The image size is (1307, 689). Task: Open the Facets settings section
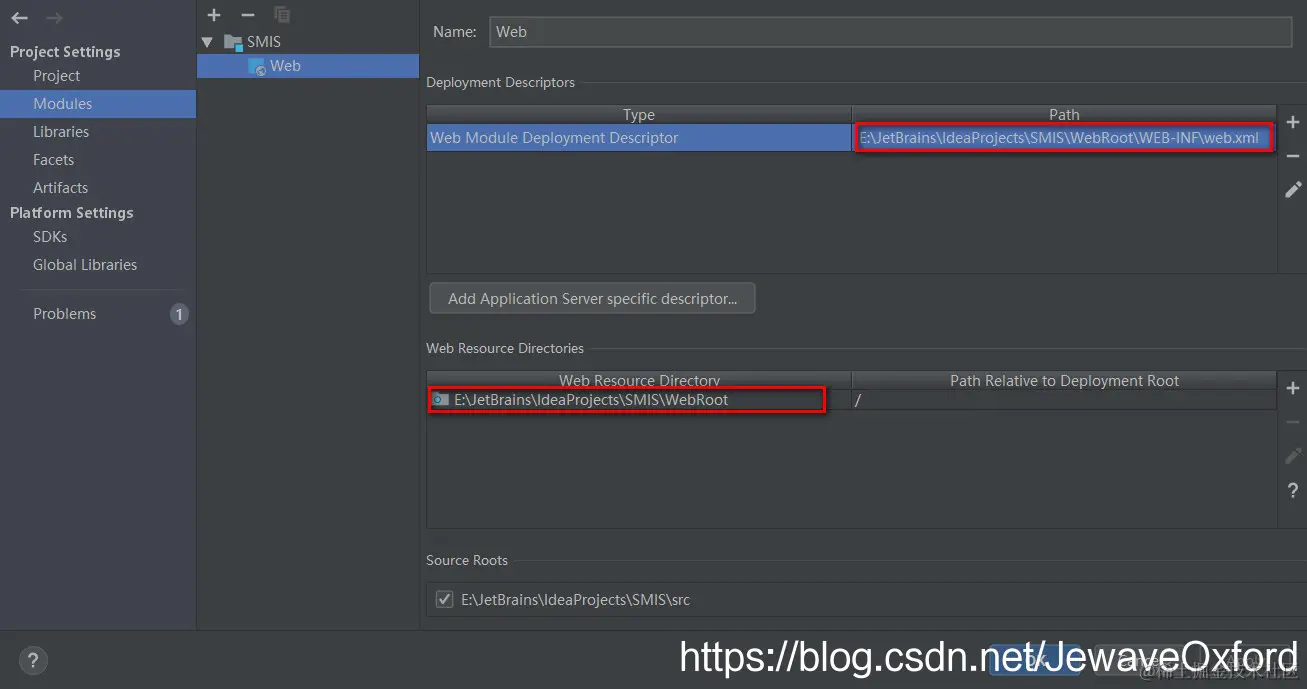click(53, 160)
